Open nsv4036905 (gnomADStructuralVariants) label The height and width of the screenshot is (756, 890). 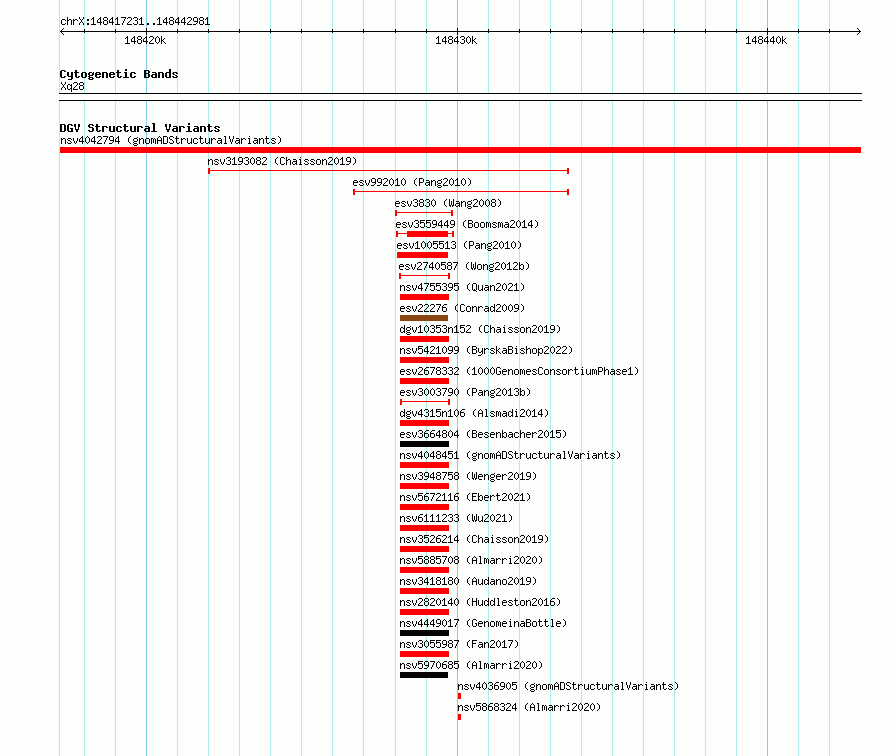(x=568, y=686)
